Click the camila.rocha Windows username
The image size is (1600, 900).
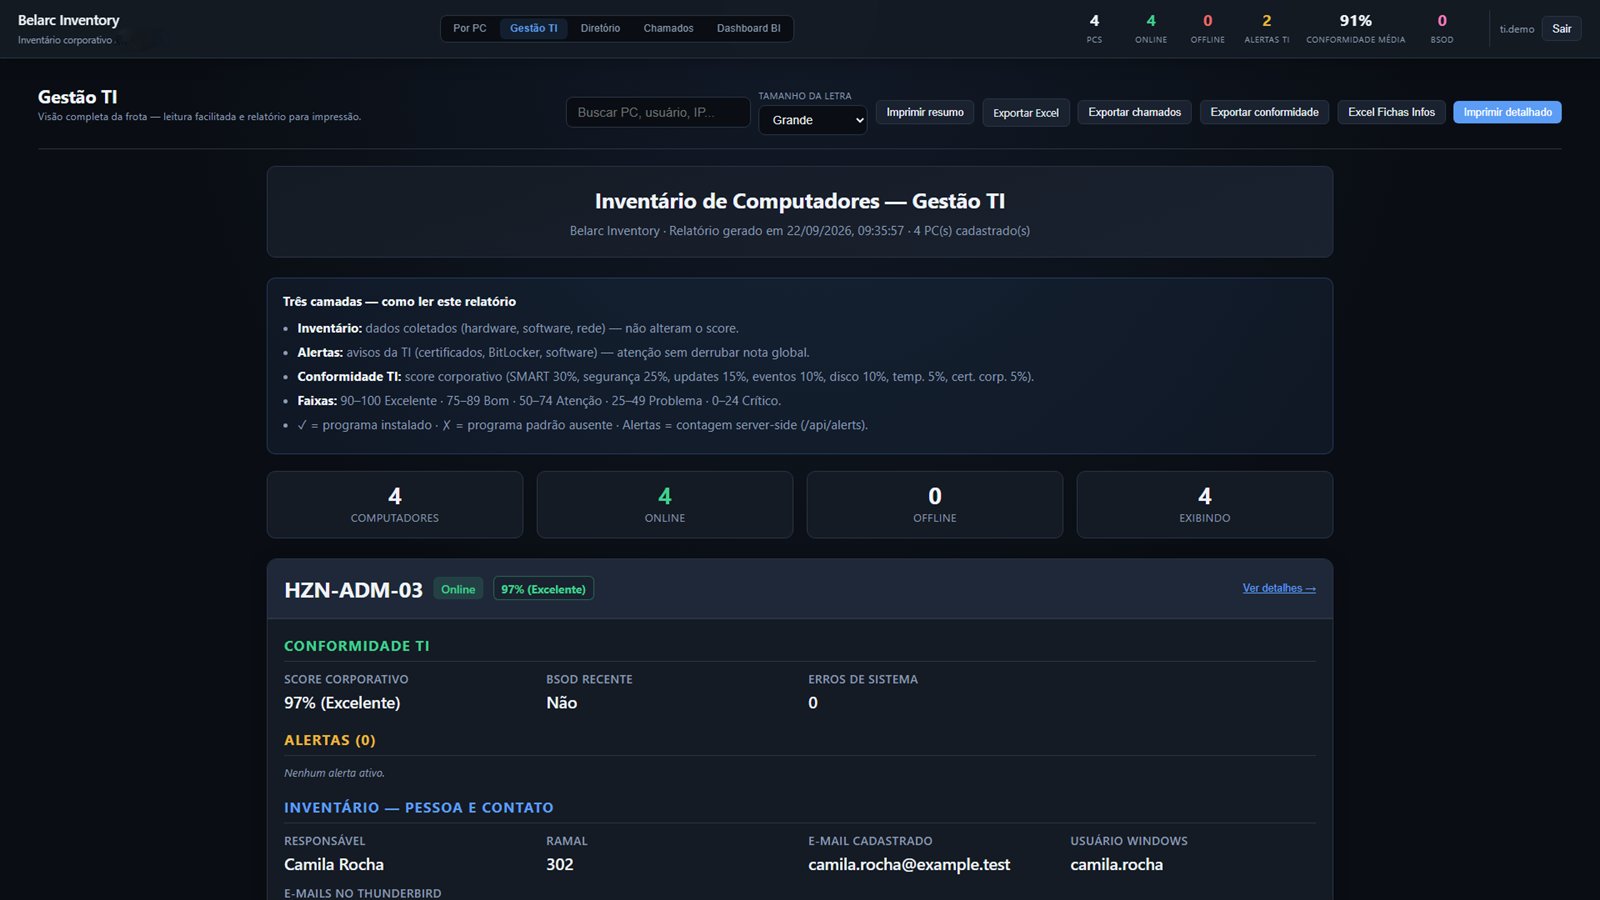(1117, 865)
